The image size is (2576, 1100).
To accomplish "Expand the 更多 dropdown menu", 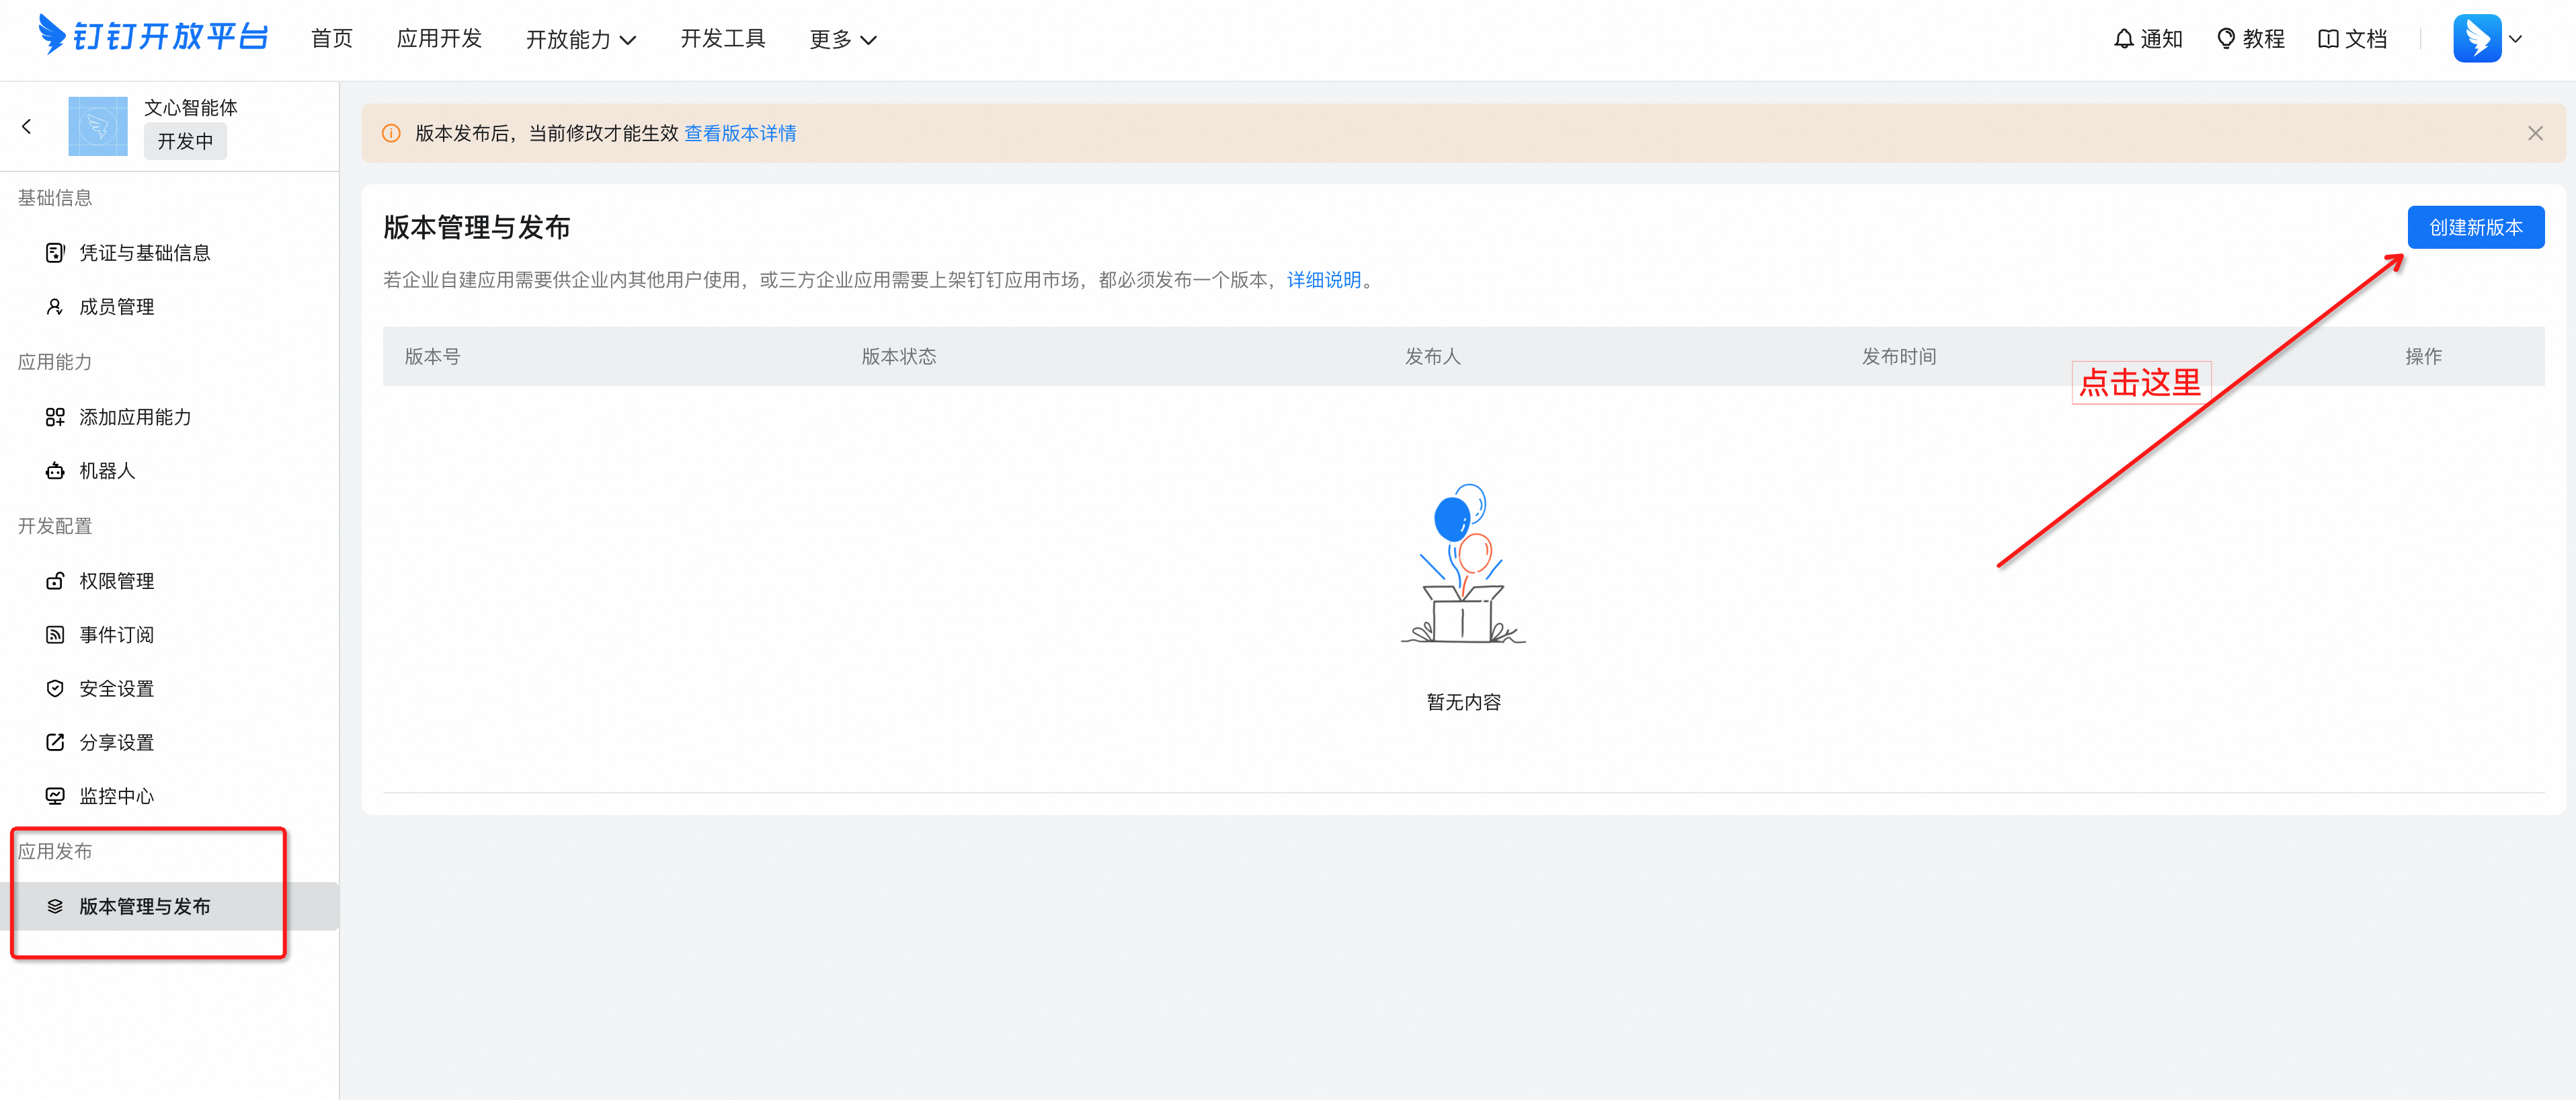I will coord(842,39).
